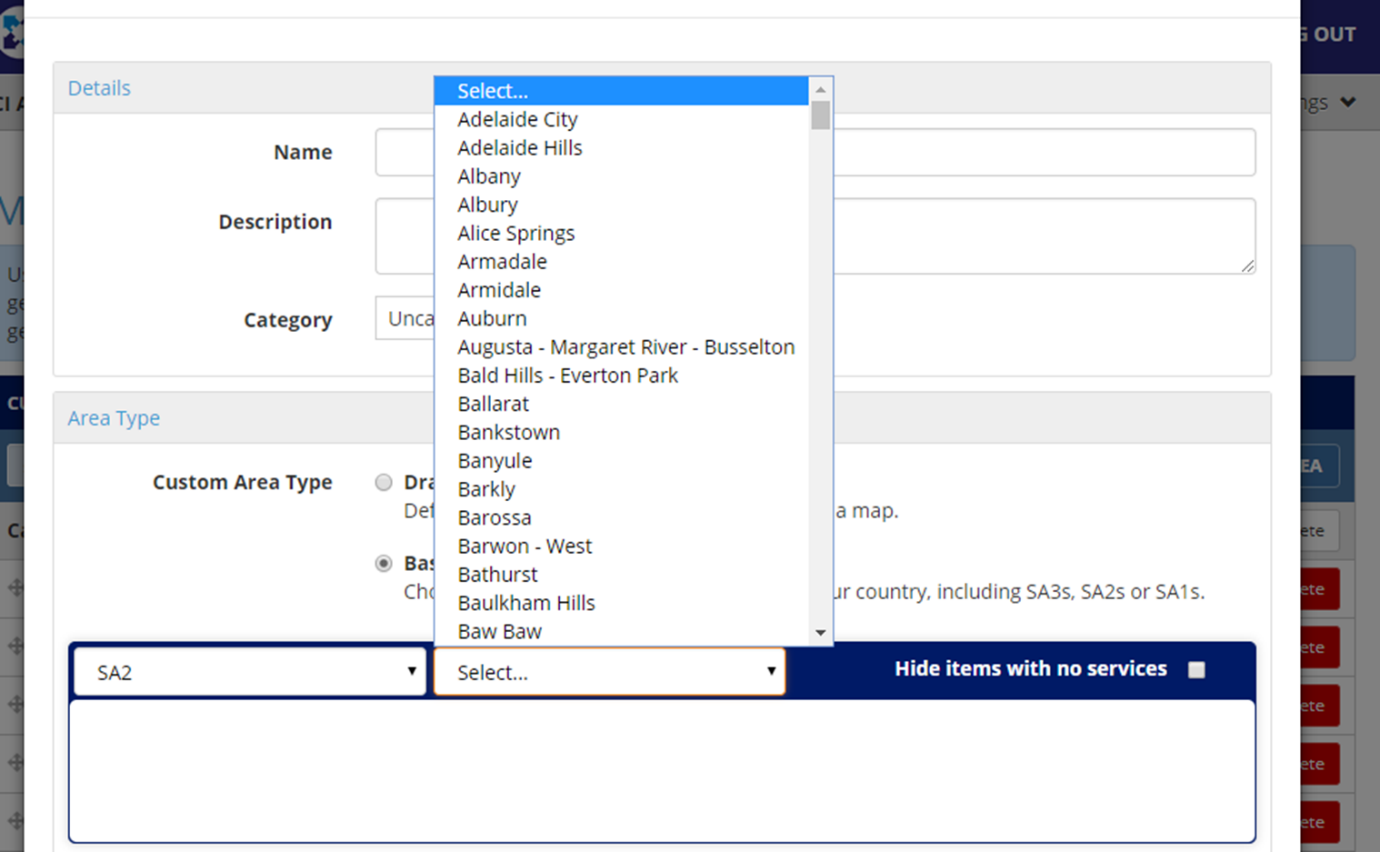The image size is (1380, 852).
Task: Select the Based on areas radio button
Action: click(x=383, y=563)
